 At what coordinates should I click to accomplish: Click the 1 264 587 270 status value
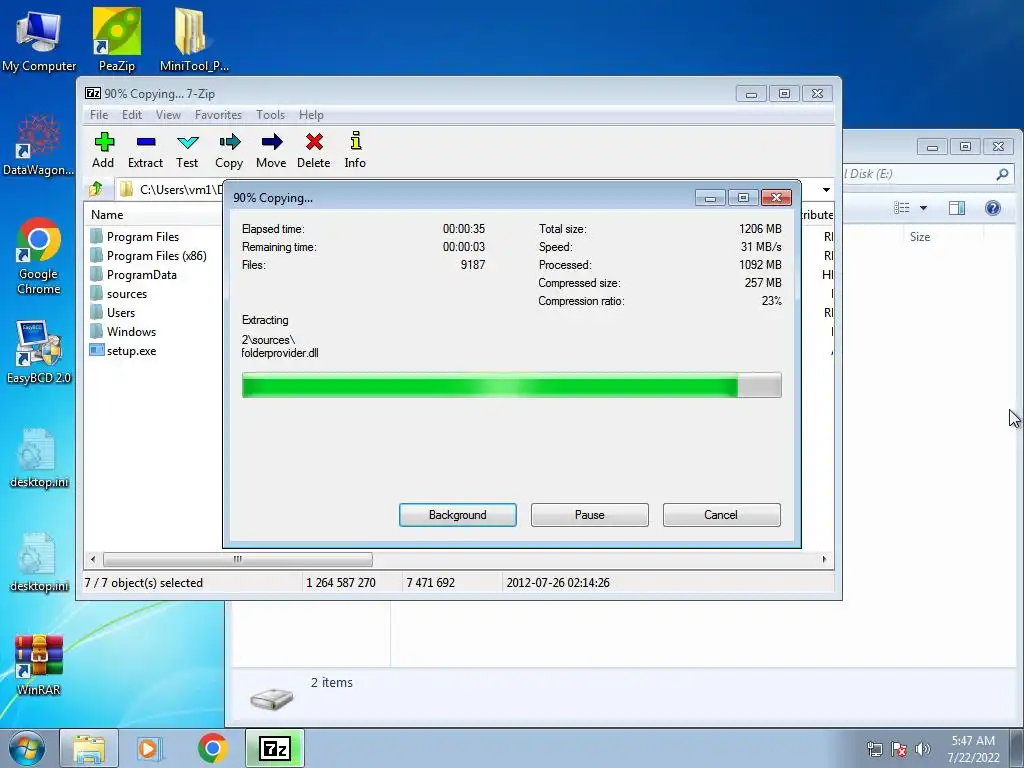coord(341,583)
